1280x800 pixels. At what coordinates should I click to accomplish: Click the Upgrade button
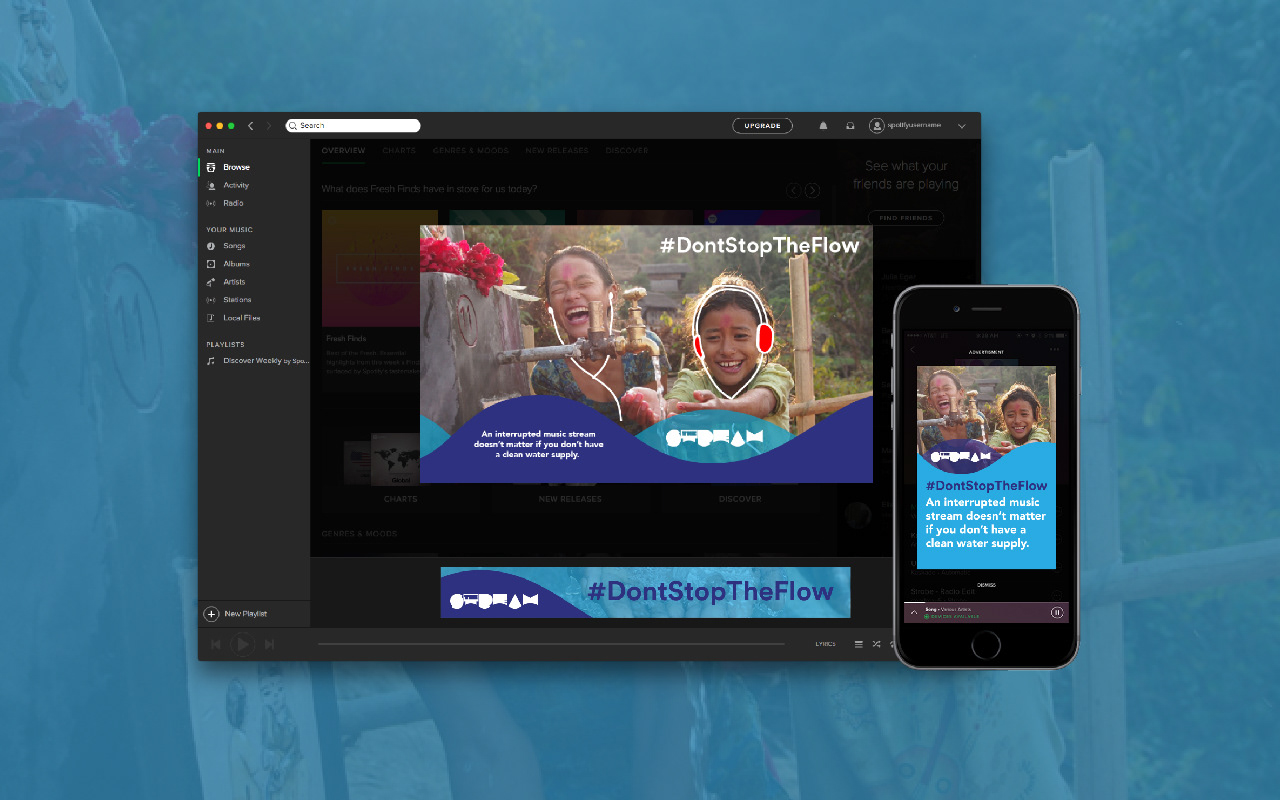tap(762, 126)
